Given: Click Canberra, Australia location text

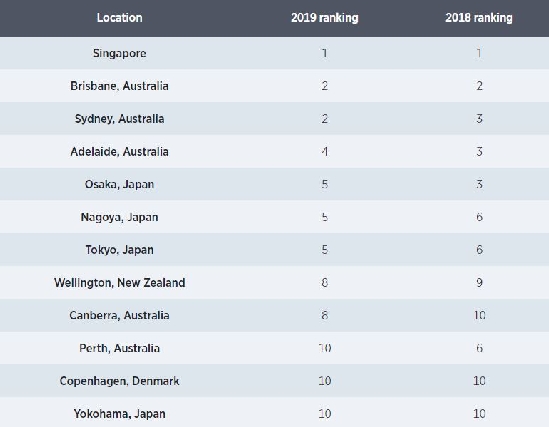Looking at the screenshot, I should (119, 315).
